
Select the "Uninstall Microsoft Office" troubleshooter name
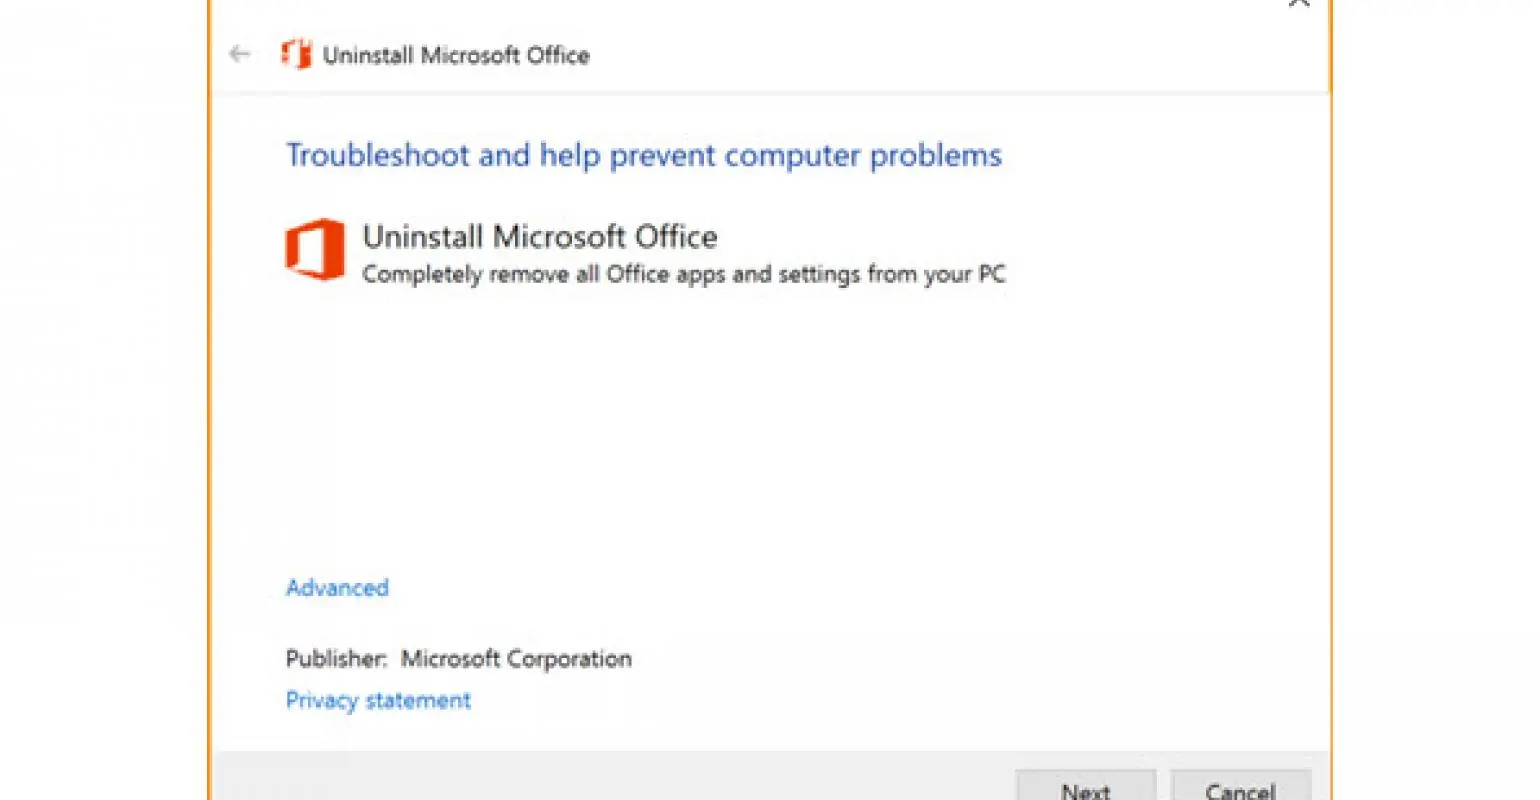coord(540,237)
